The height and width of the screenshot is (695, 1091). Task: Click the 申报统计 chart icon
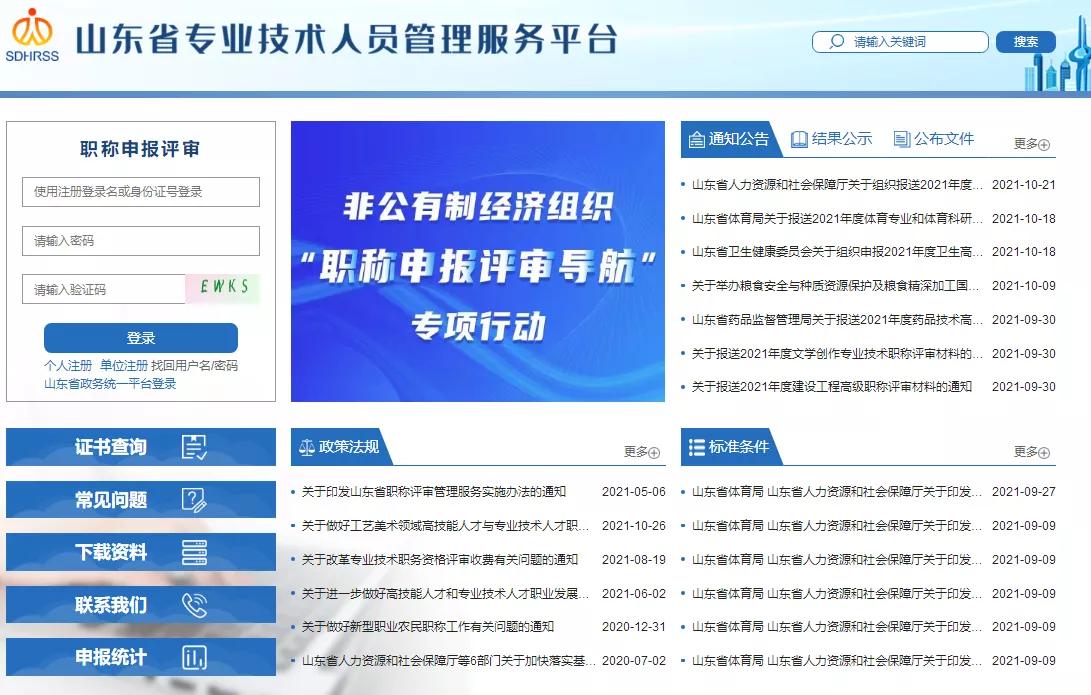(196, 655)
